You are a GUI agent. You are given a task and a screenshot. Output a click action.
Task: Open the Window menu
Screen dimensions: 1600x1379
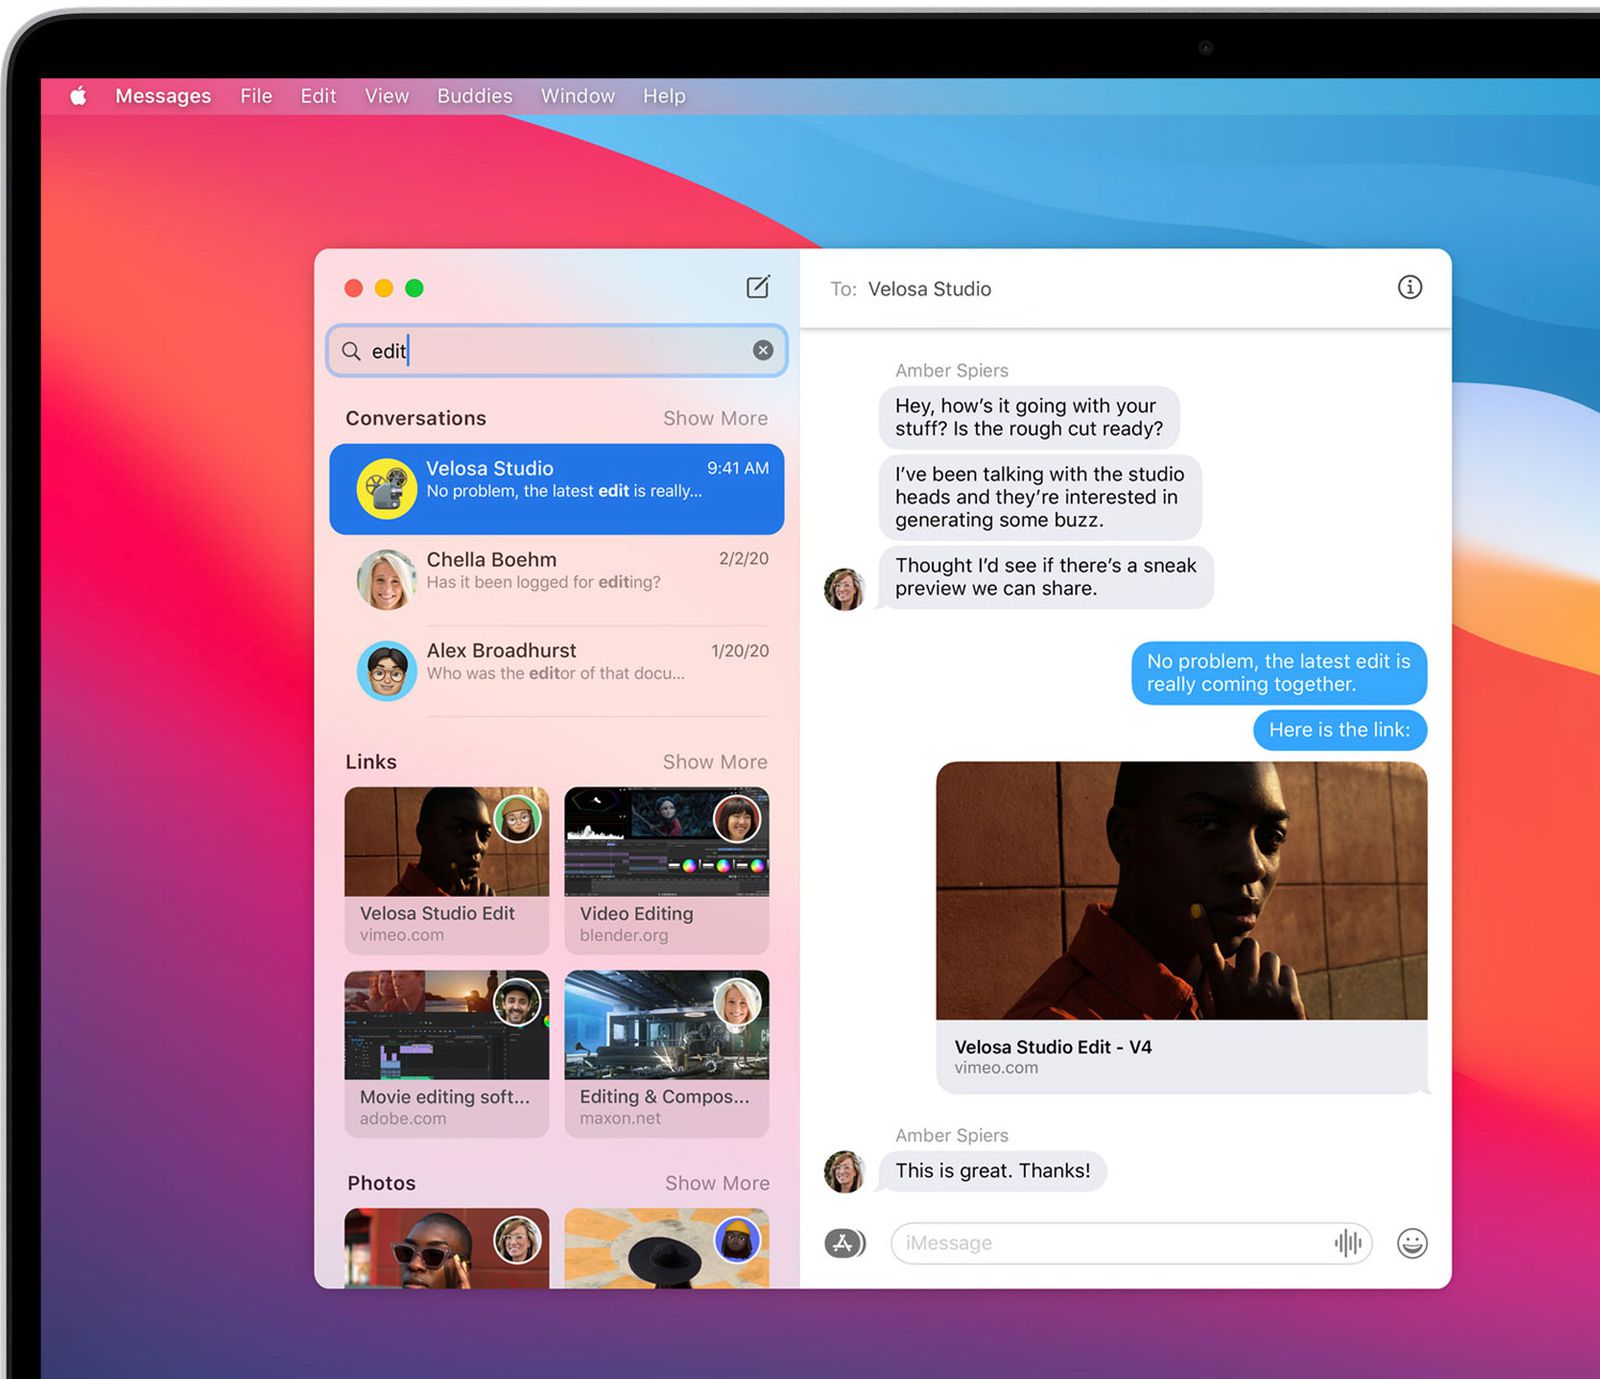[577, 95]
